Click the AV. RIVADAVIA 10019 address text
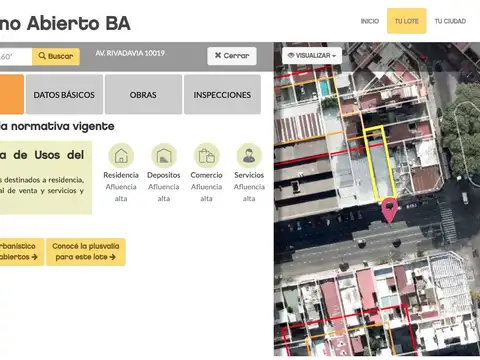The image size is (480, 360). click(x=130, y=53)
